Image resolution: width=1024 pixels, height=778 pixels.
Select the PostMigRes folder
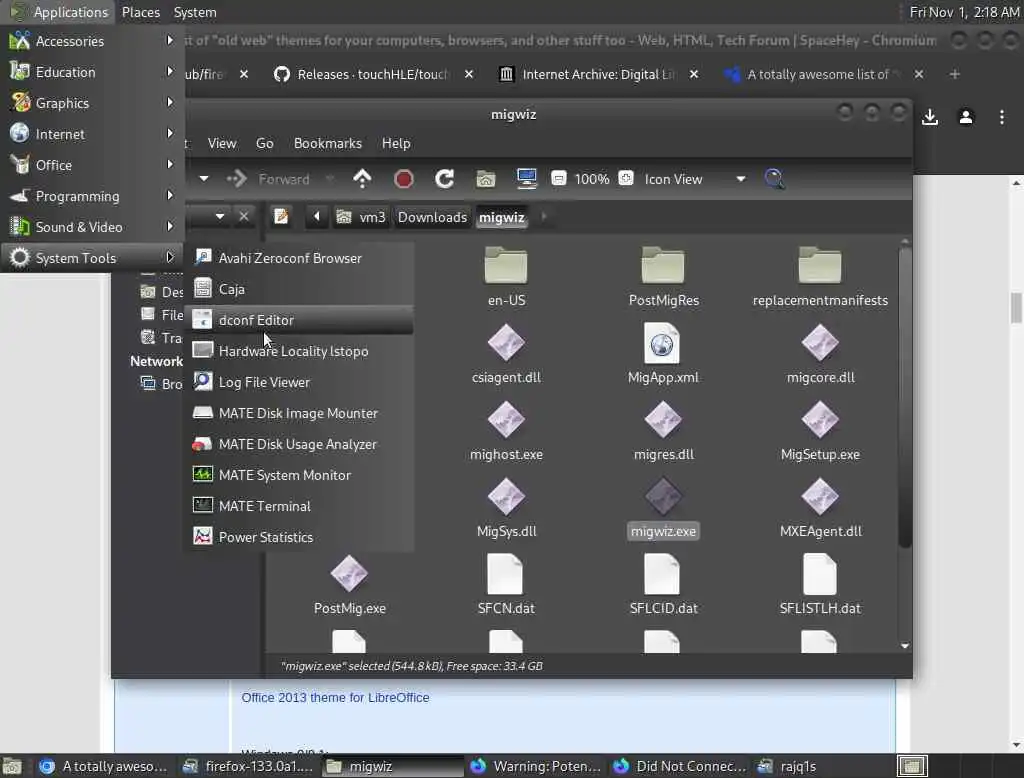(x=664, y=276)
